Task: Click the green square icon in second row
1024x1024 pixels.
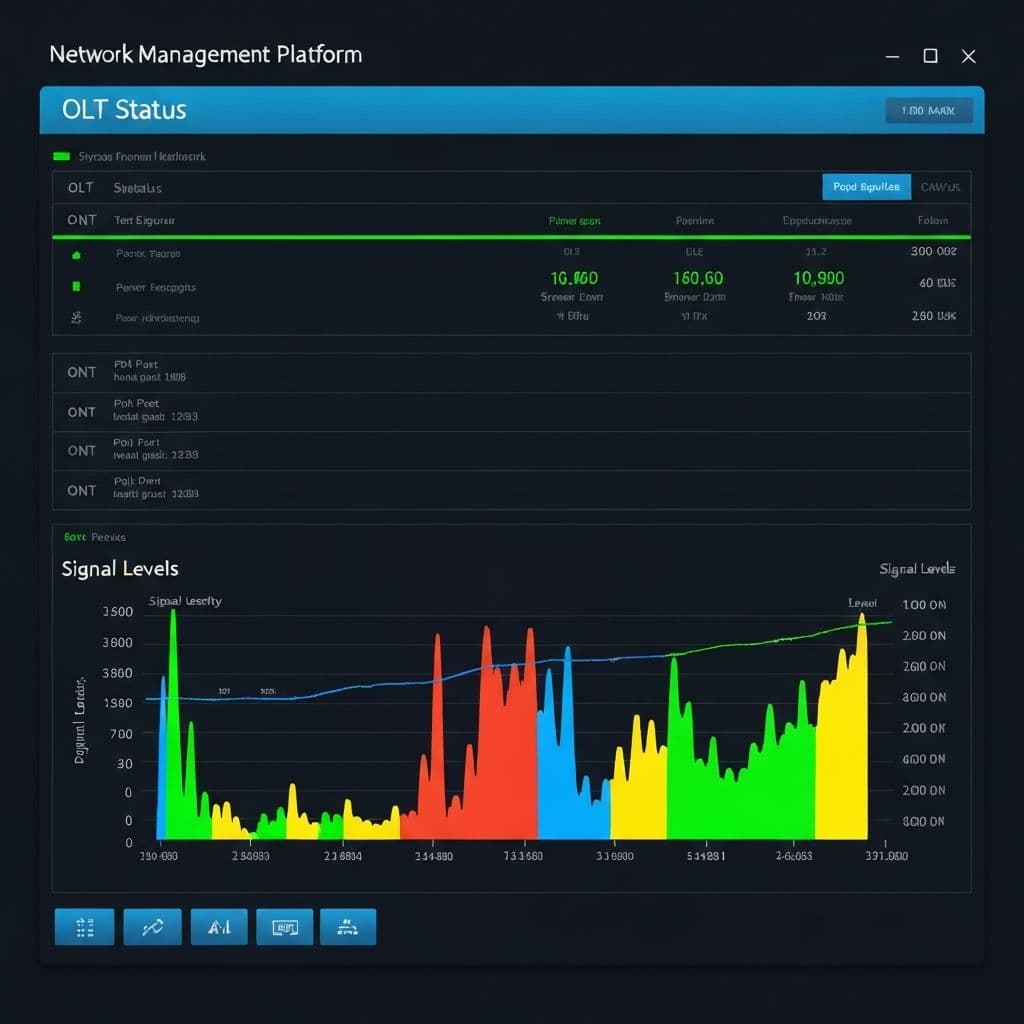Action: (x=75, y=287)
